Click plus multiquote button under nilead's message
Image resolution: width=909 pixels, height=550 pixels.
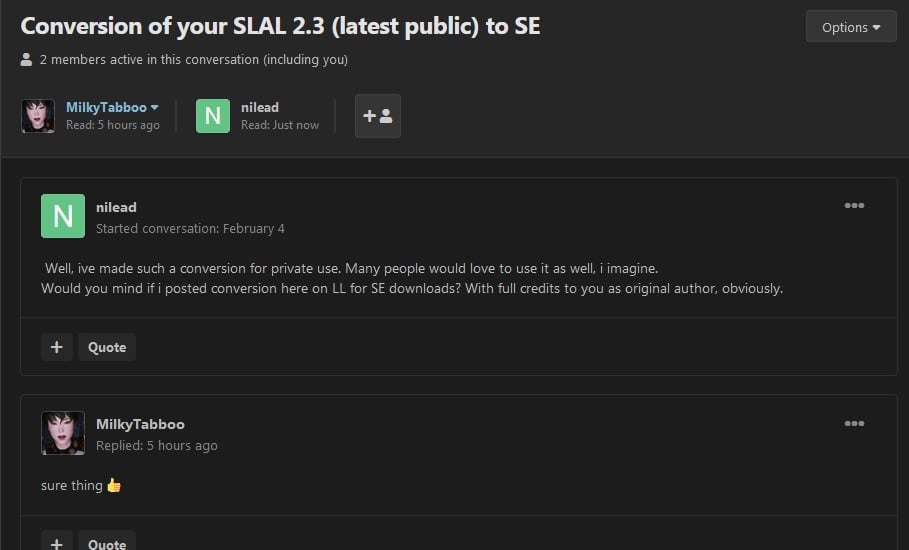[57, 347]
